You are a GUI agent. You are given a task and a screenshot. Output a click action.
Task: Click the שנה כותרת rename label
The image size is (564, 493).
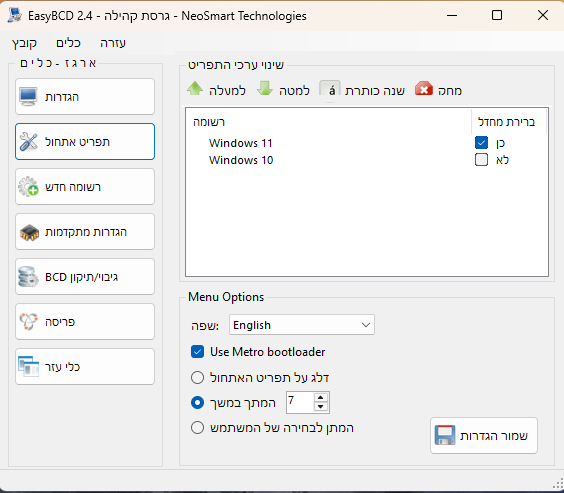coord(375,90)
